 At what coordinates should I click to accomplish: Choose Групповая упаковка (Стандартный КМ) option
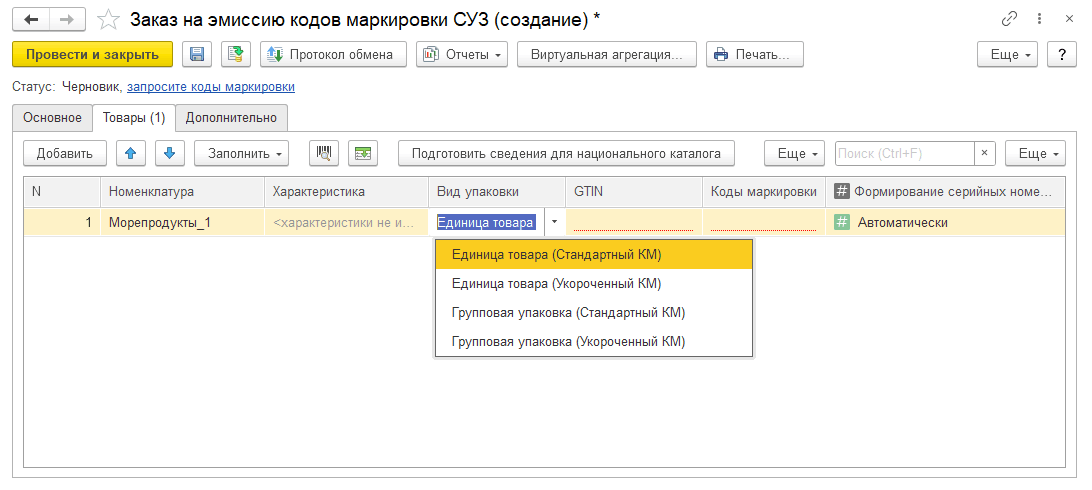[x=568, y=313]
